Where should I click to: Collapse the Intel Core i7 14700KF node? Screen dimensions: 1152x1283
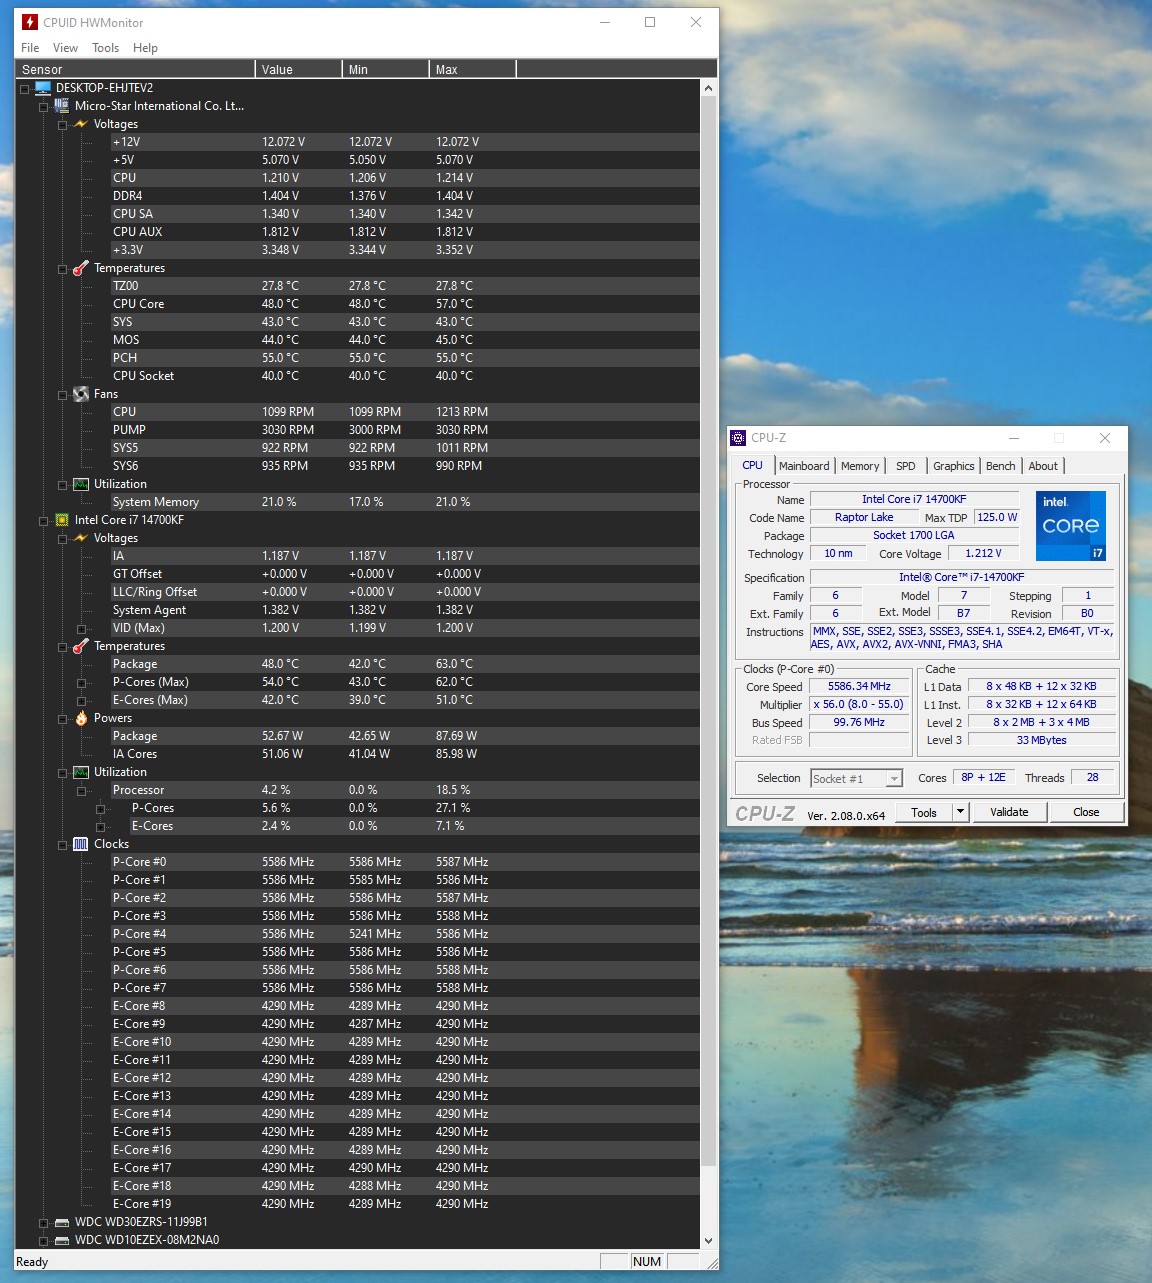tap(43, 521)
